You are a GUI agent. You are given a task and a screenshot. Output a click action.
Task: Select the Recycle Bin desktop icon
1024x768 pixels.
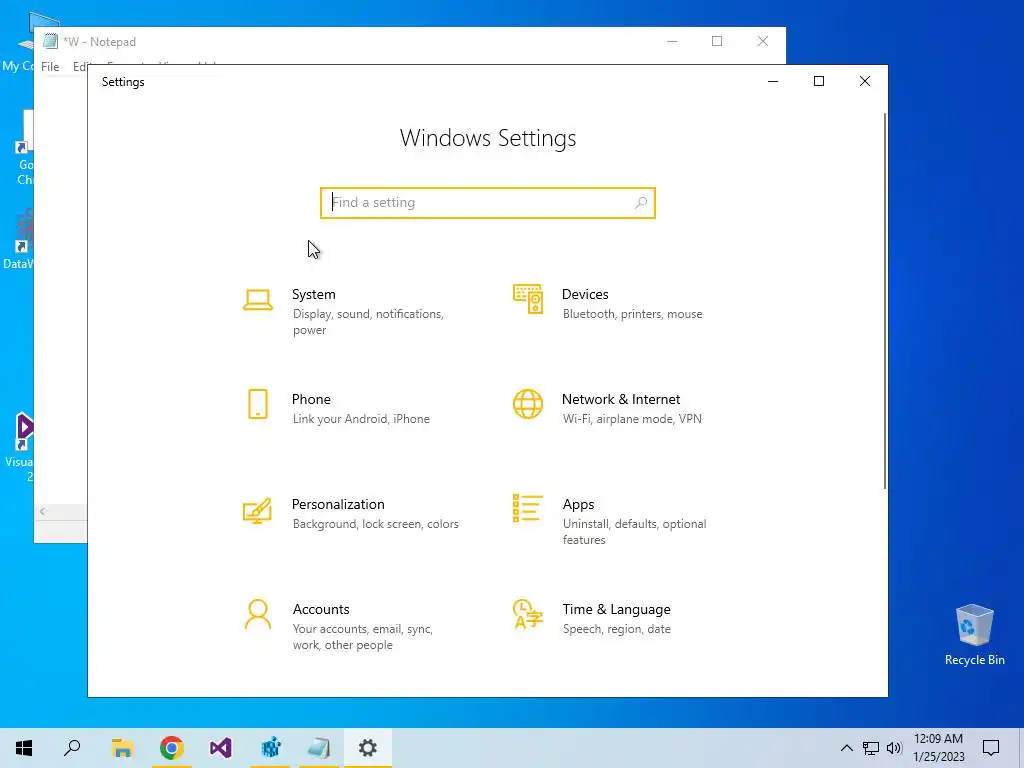[x=974, y=634]
